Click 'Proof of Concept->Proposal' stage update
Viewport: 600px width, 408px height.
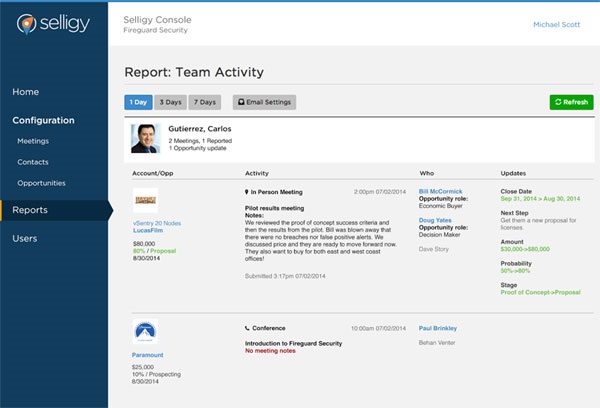coord(540,292)
